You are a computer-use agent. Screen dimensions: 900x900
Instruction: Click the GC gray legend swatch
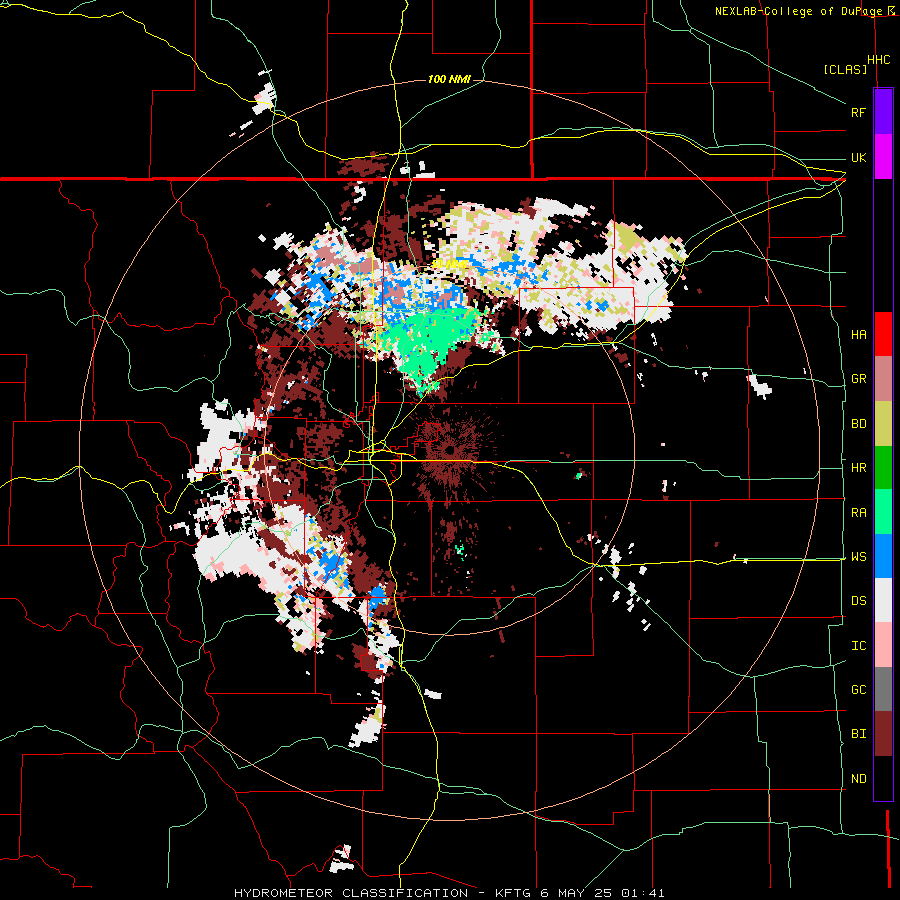tap(883, 689)
